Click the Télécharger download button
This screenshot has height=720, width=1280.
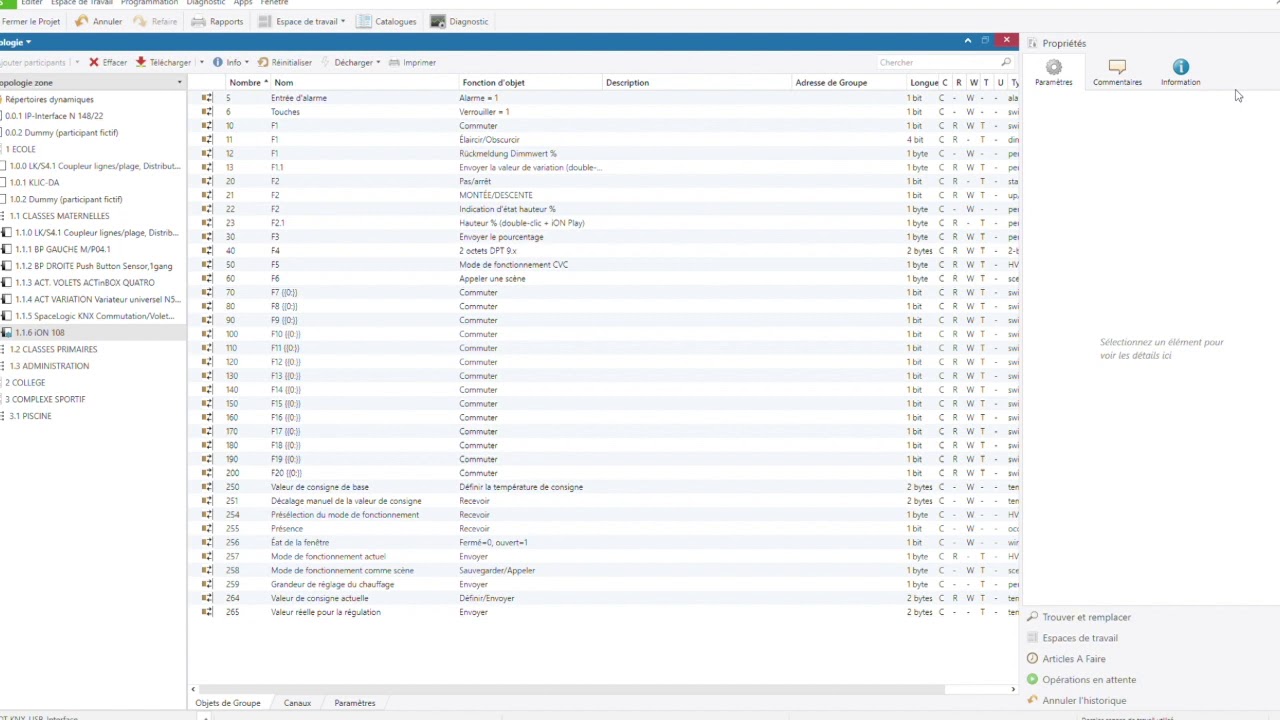point(163,62)
